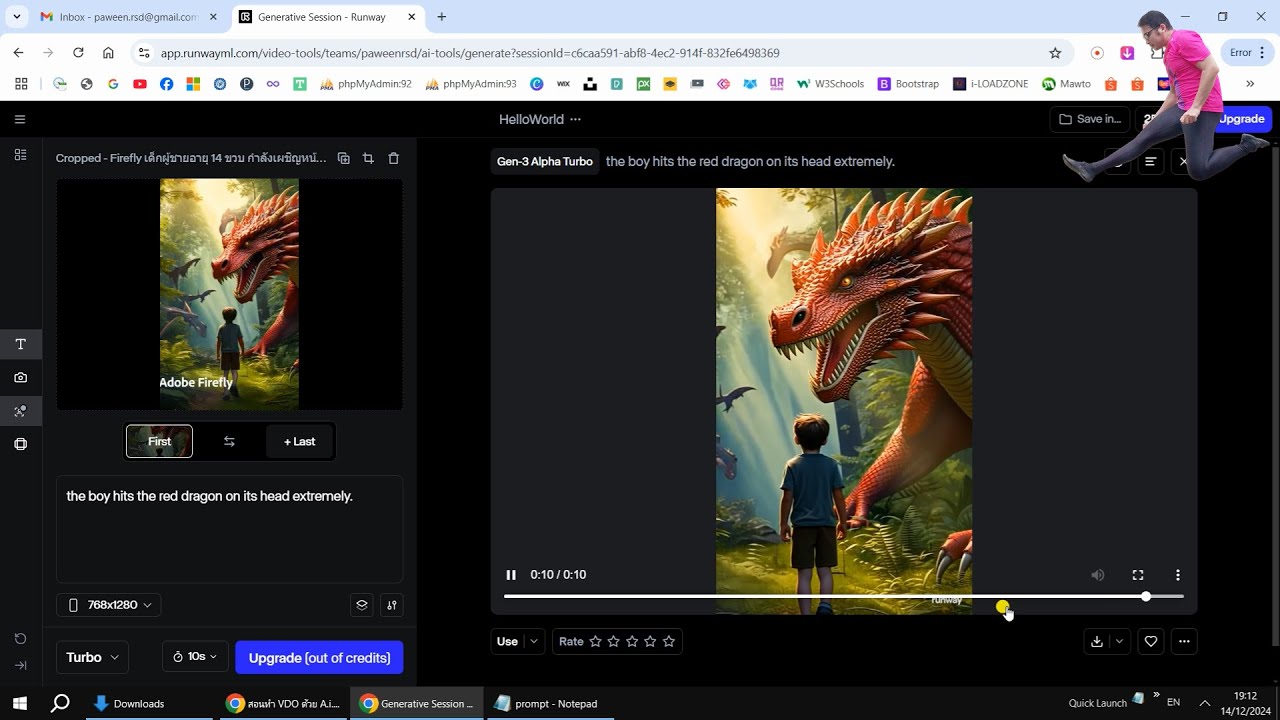Show hidden system tray icons
This screenshot has height=720, width=1280.
[1204, 703]
